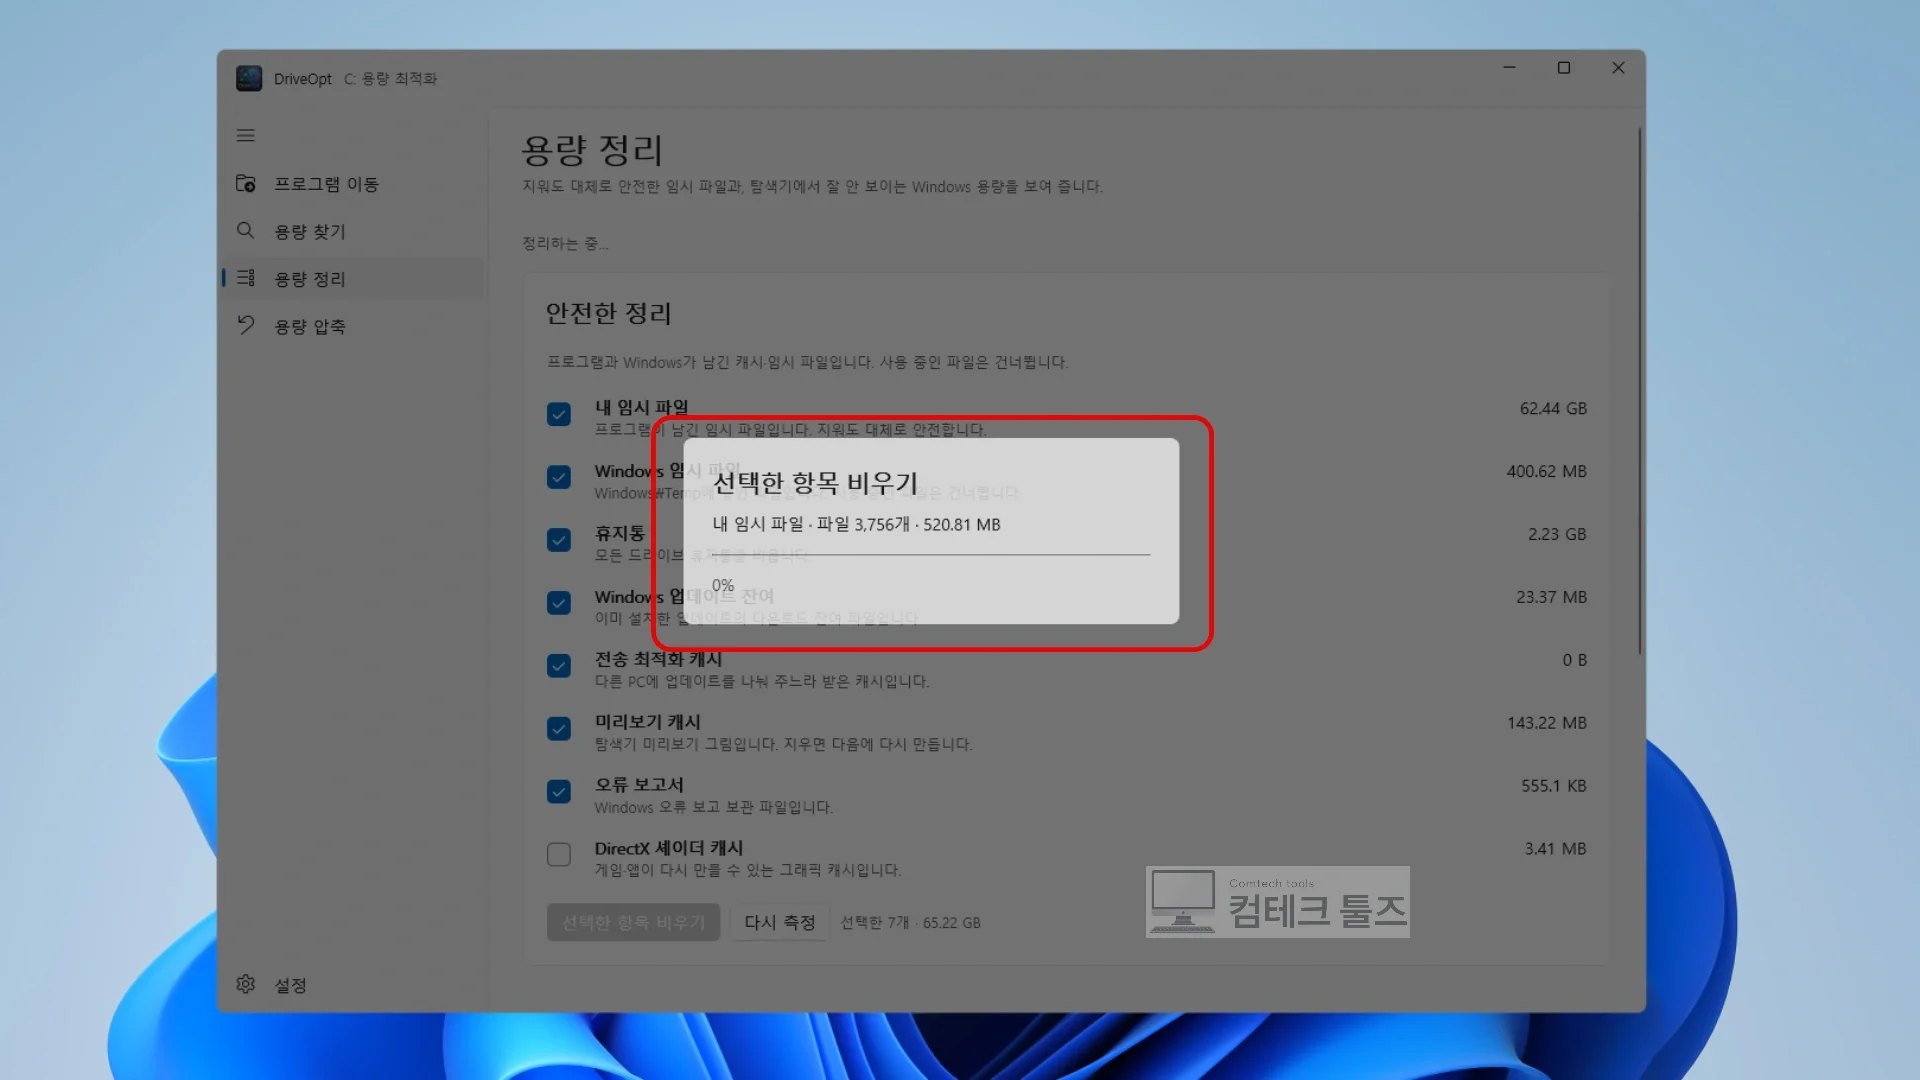The height and width of the screenshot is (1080, 1920).
Task: Open 설정 at sidebar bottom
Action: point(353,985)
